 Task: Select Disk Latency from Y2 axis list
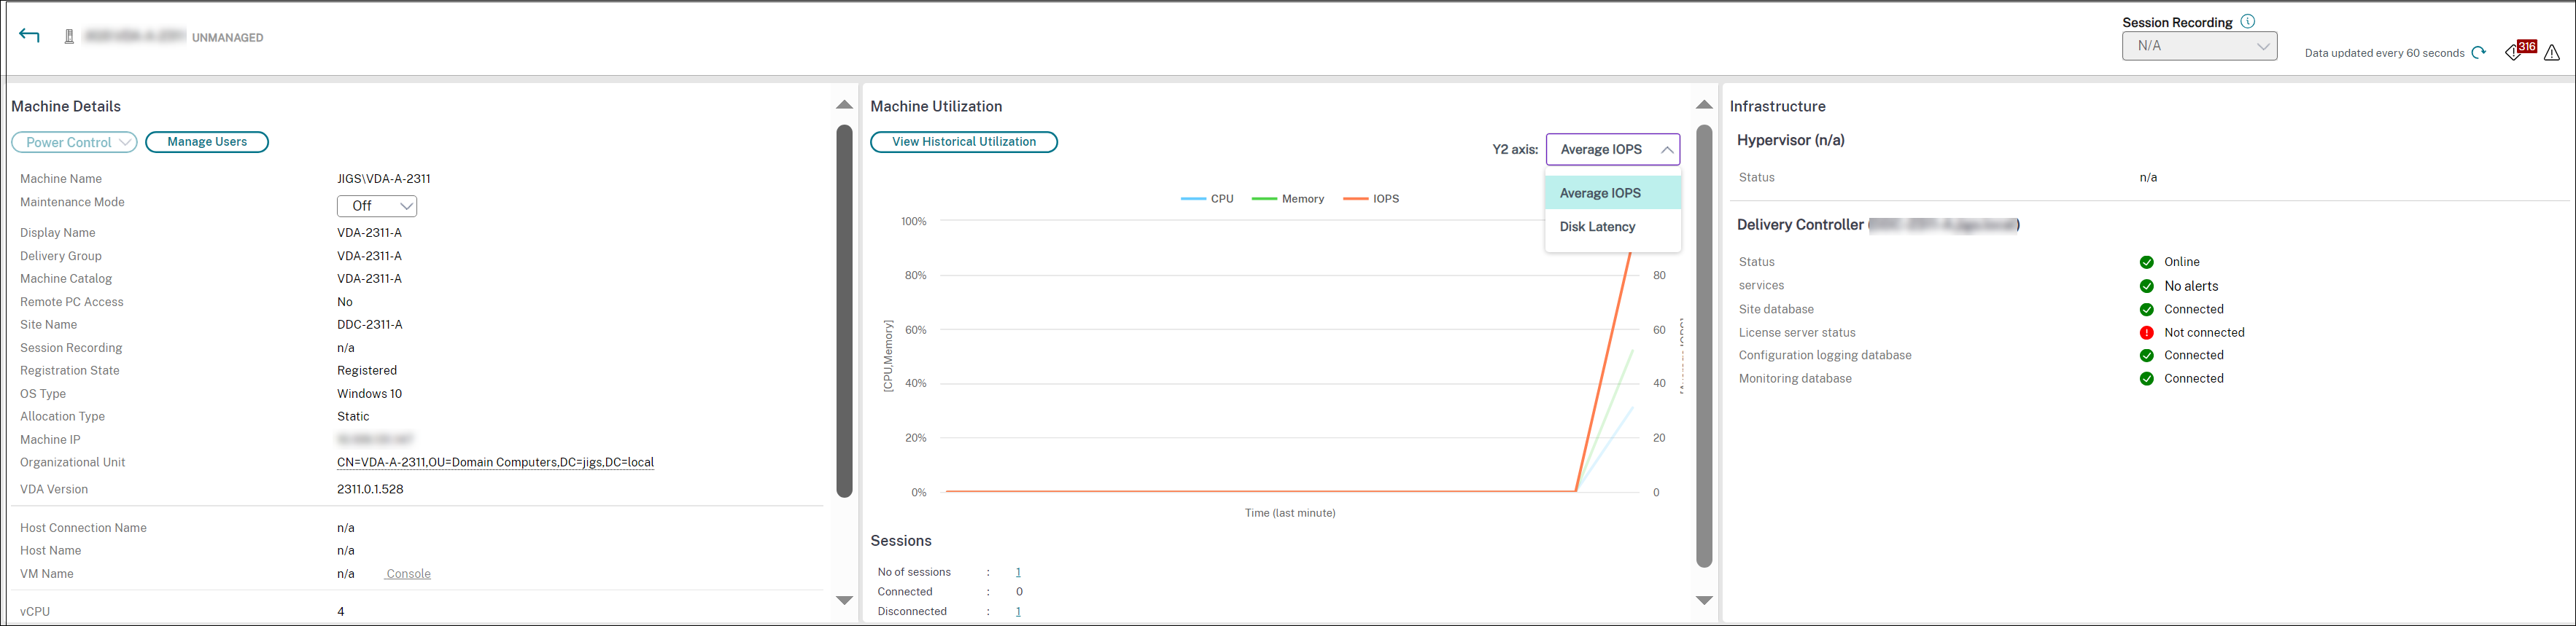pyautogui.click(x=1597, y=227)
